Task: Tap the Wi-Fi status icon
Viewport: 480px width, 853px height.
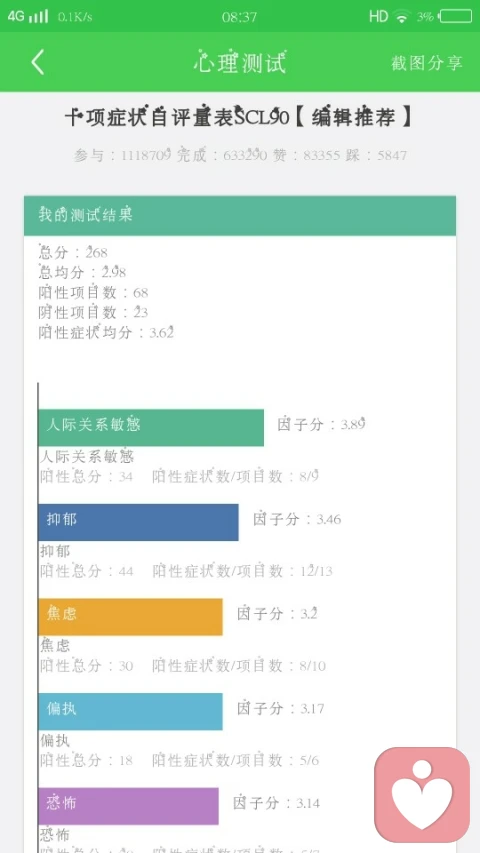Action: [x=402, y=17]
